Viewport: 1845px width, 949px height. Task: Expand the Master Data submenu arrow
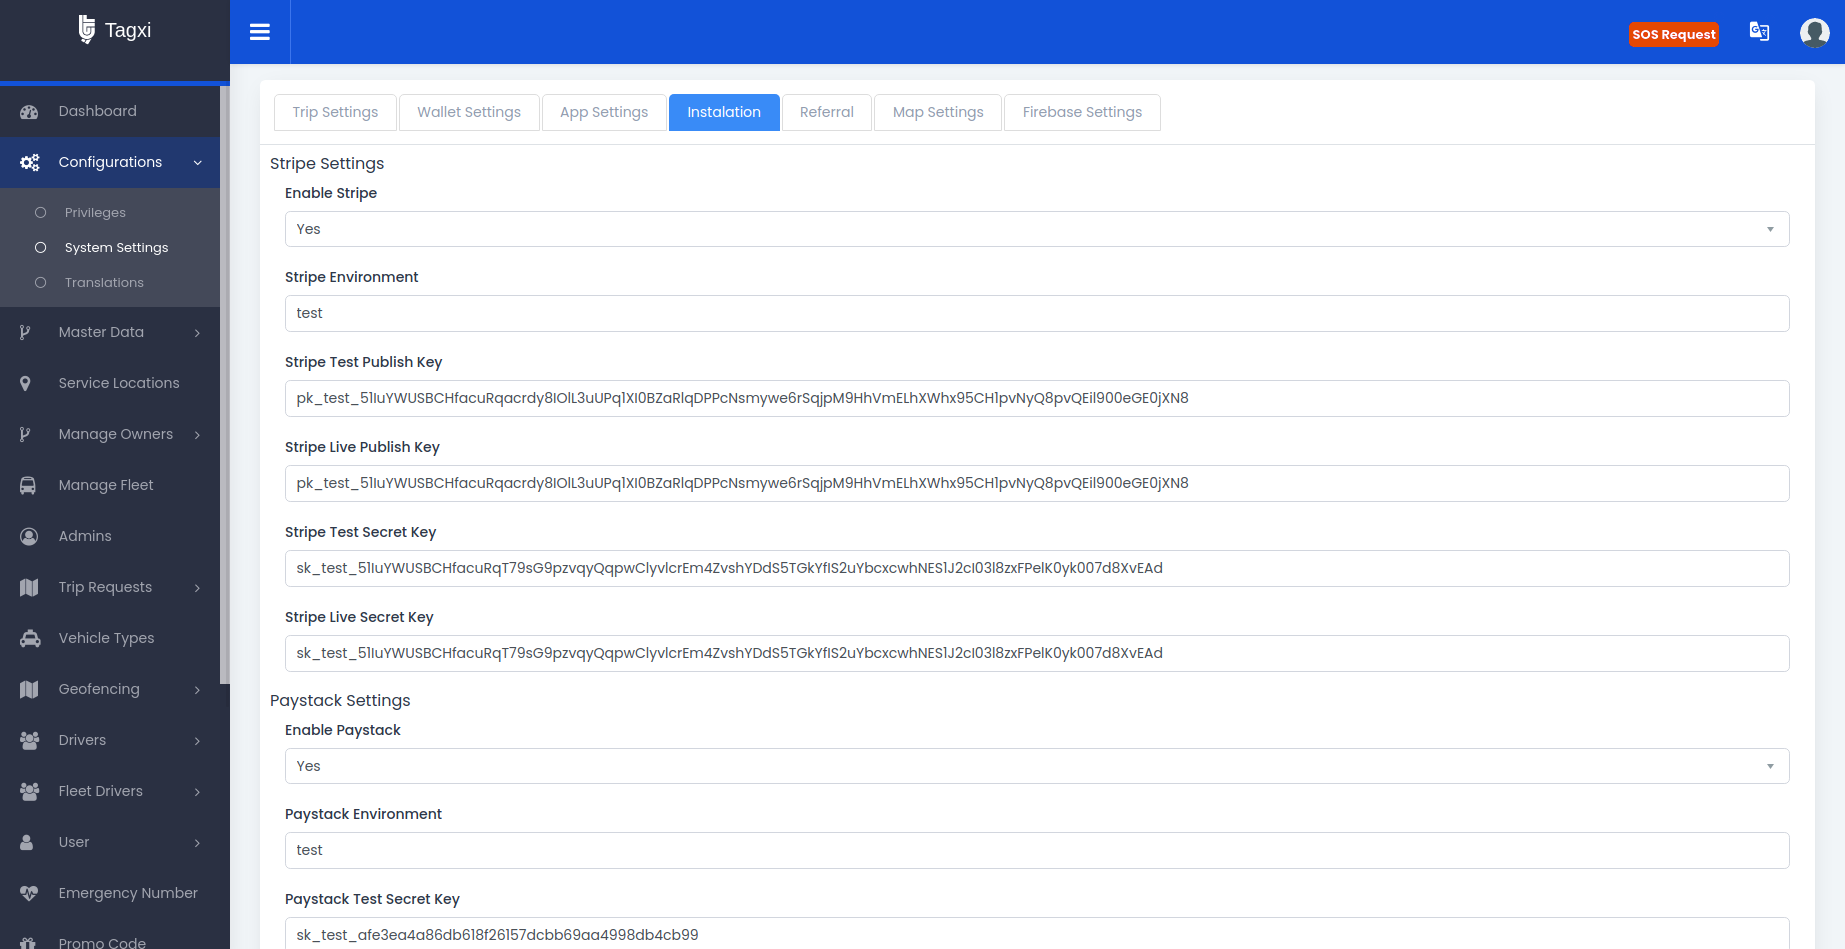pos(197,333)
